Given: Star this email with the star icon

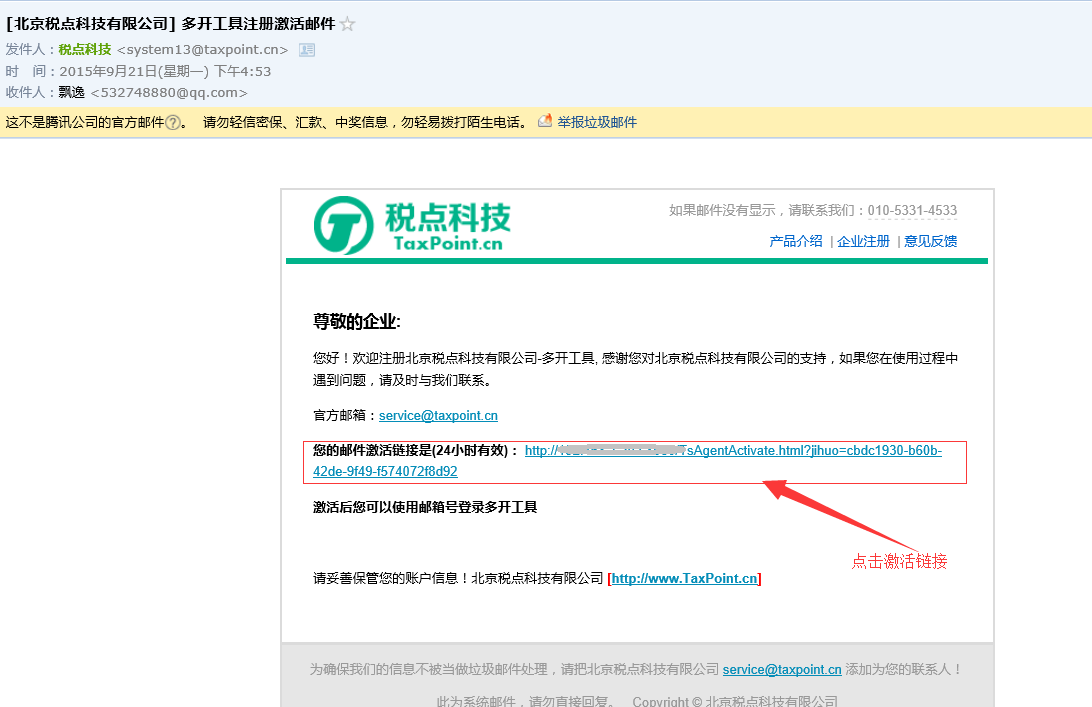Looking at the screenshot, I should [348, 24].
